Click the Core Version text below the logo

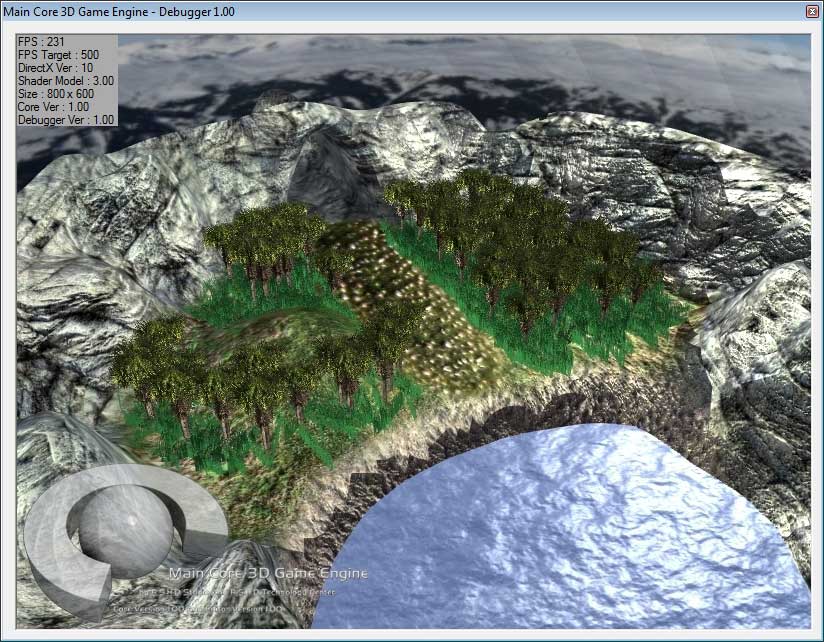[200, 607]
